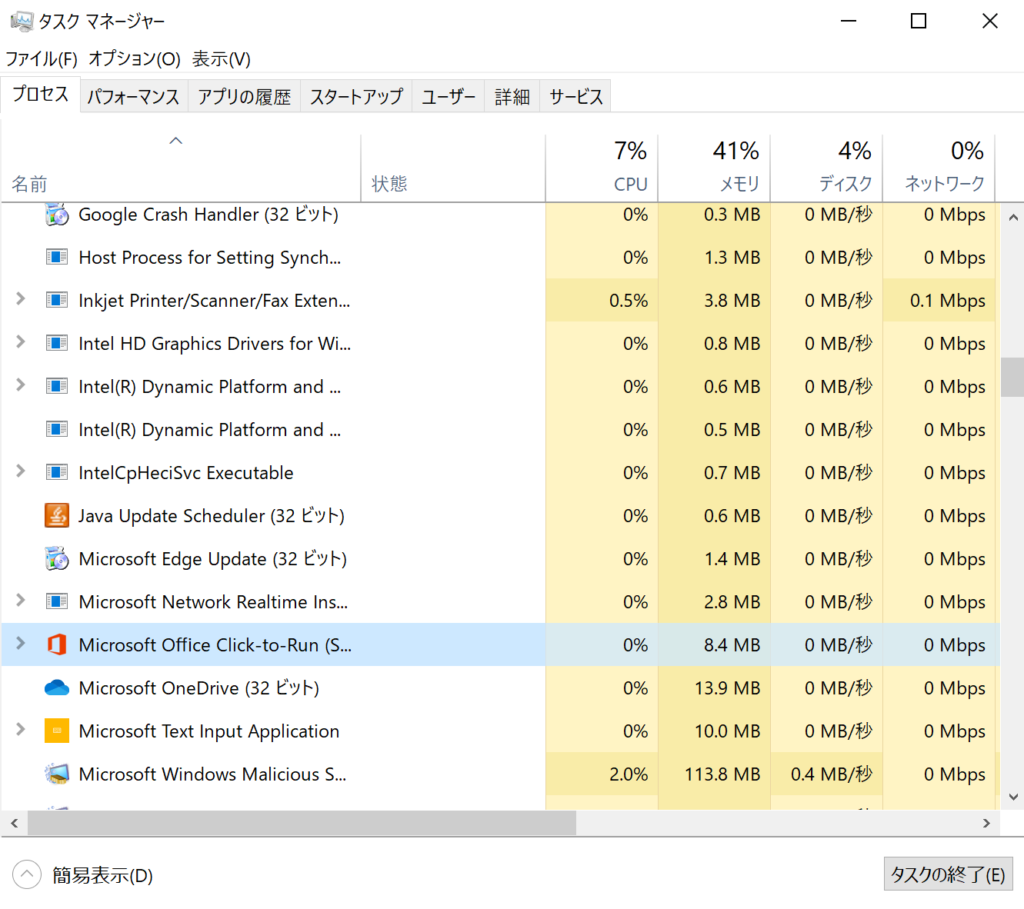Open the 表示(V) menu
This screenshot has width=1024, height=909.
221,59
